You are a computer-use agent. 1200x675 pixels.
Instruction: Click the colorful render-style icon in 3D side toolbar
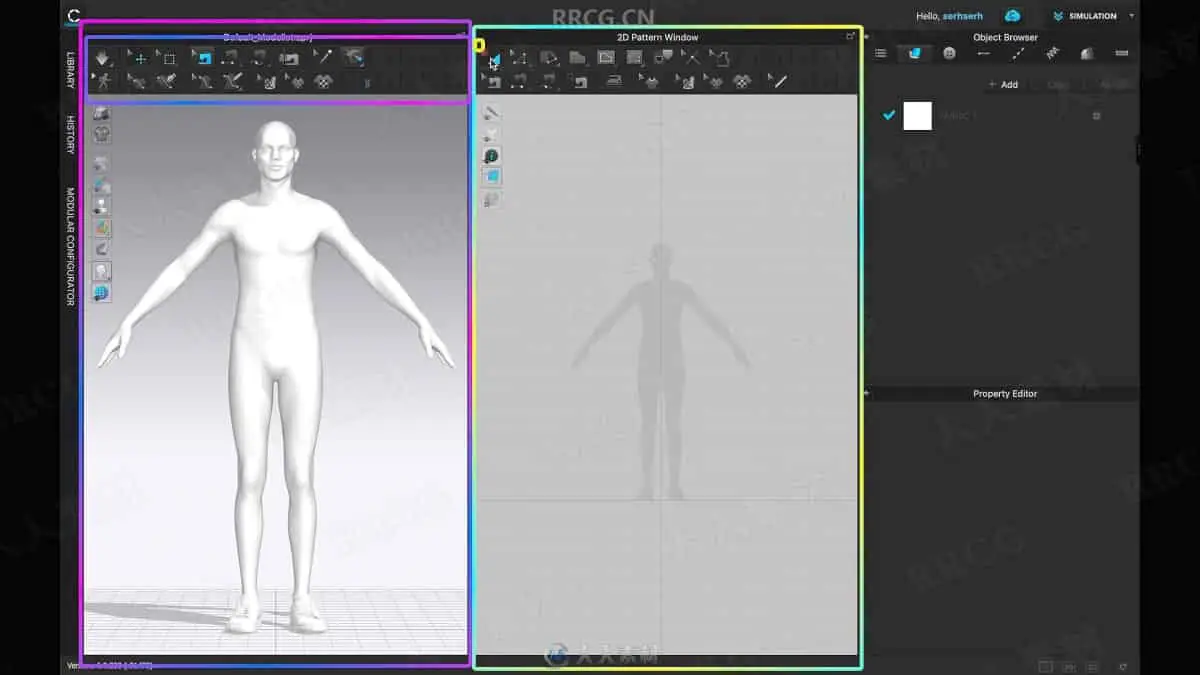pyautogui.click(x=102, y=228)
